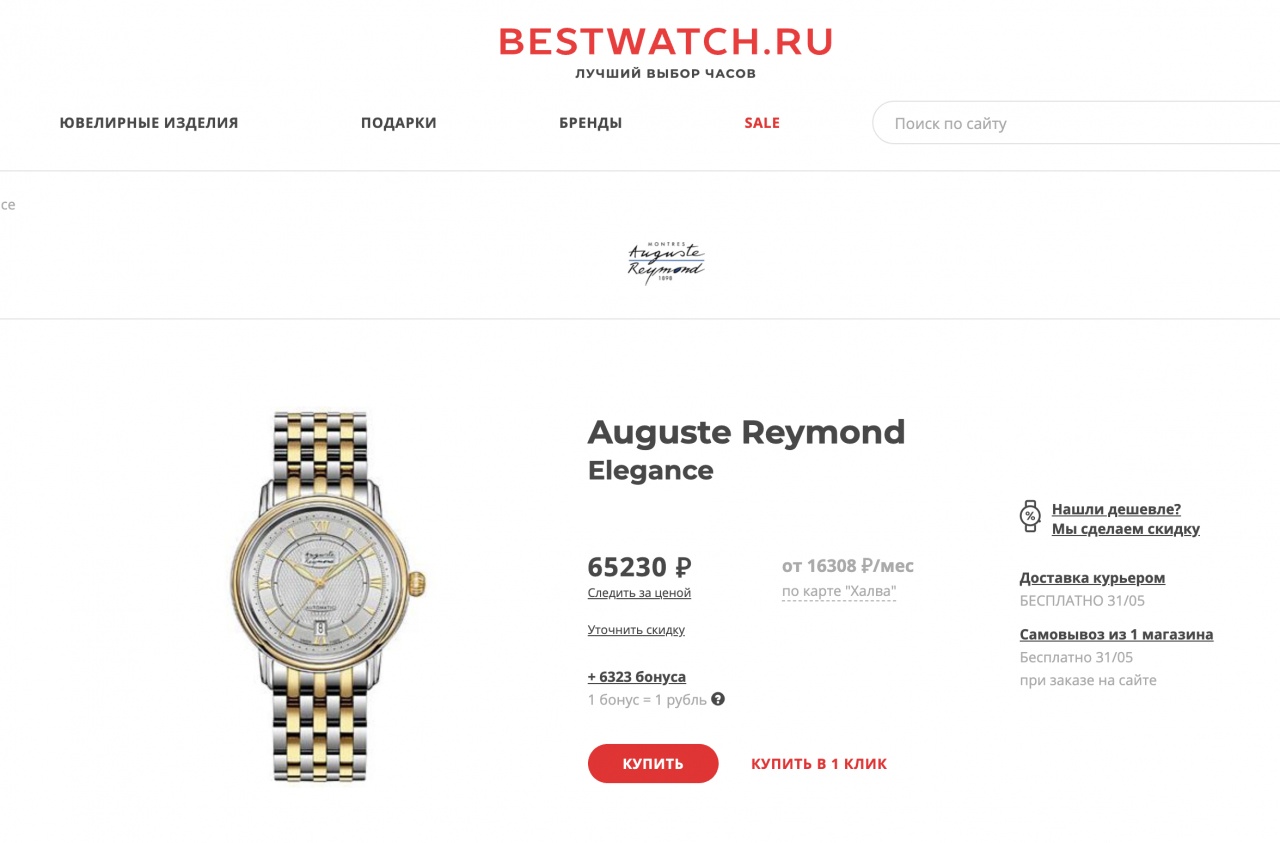Screen dimensions: 1280x843
Task: Click the bonus help question mark icon
Action: pos(718,699)
